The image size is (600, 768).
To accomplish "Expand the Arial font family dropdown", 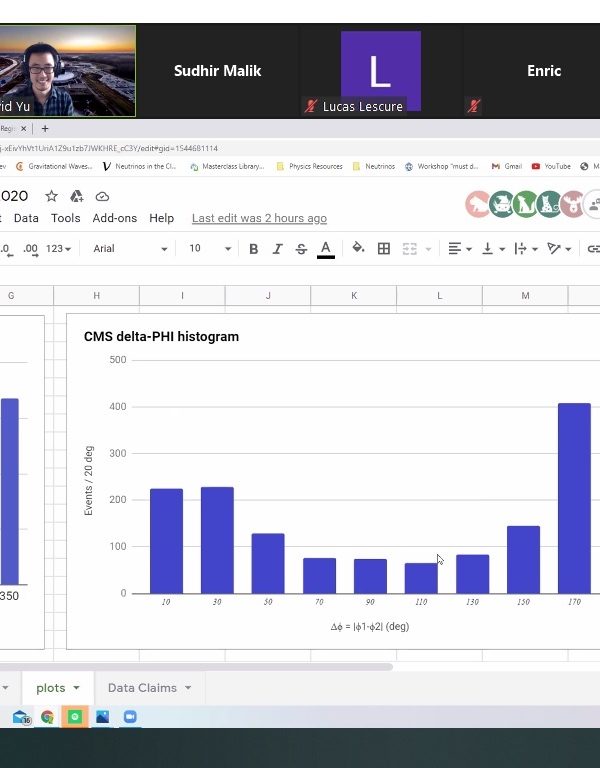I will pos(130,249).
